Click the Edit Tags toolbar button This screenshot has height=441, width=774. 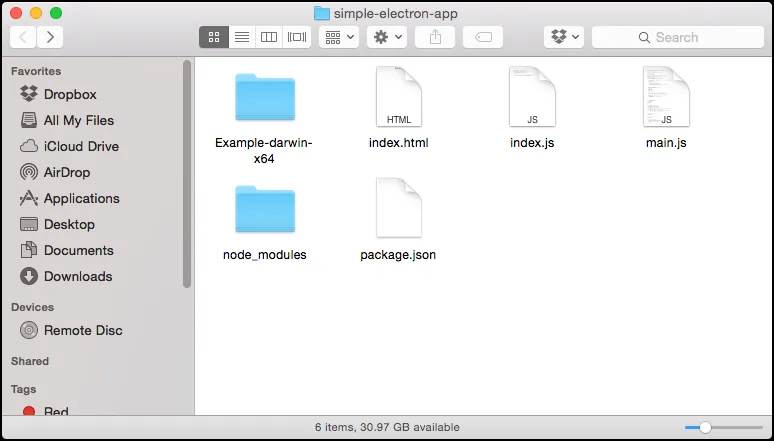point(483,37)
